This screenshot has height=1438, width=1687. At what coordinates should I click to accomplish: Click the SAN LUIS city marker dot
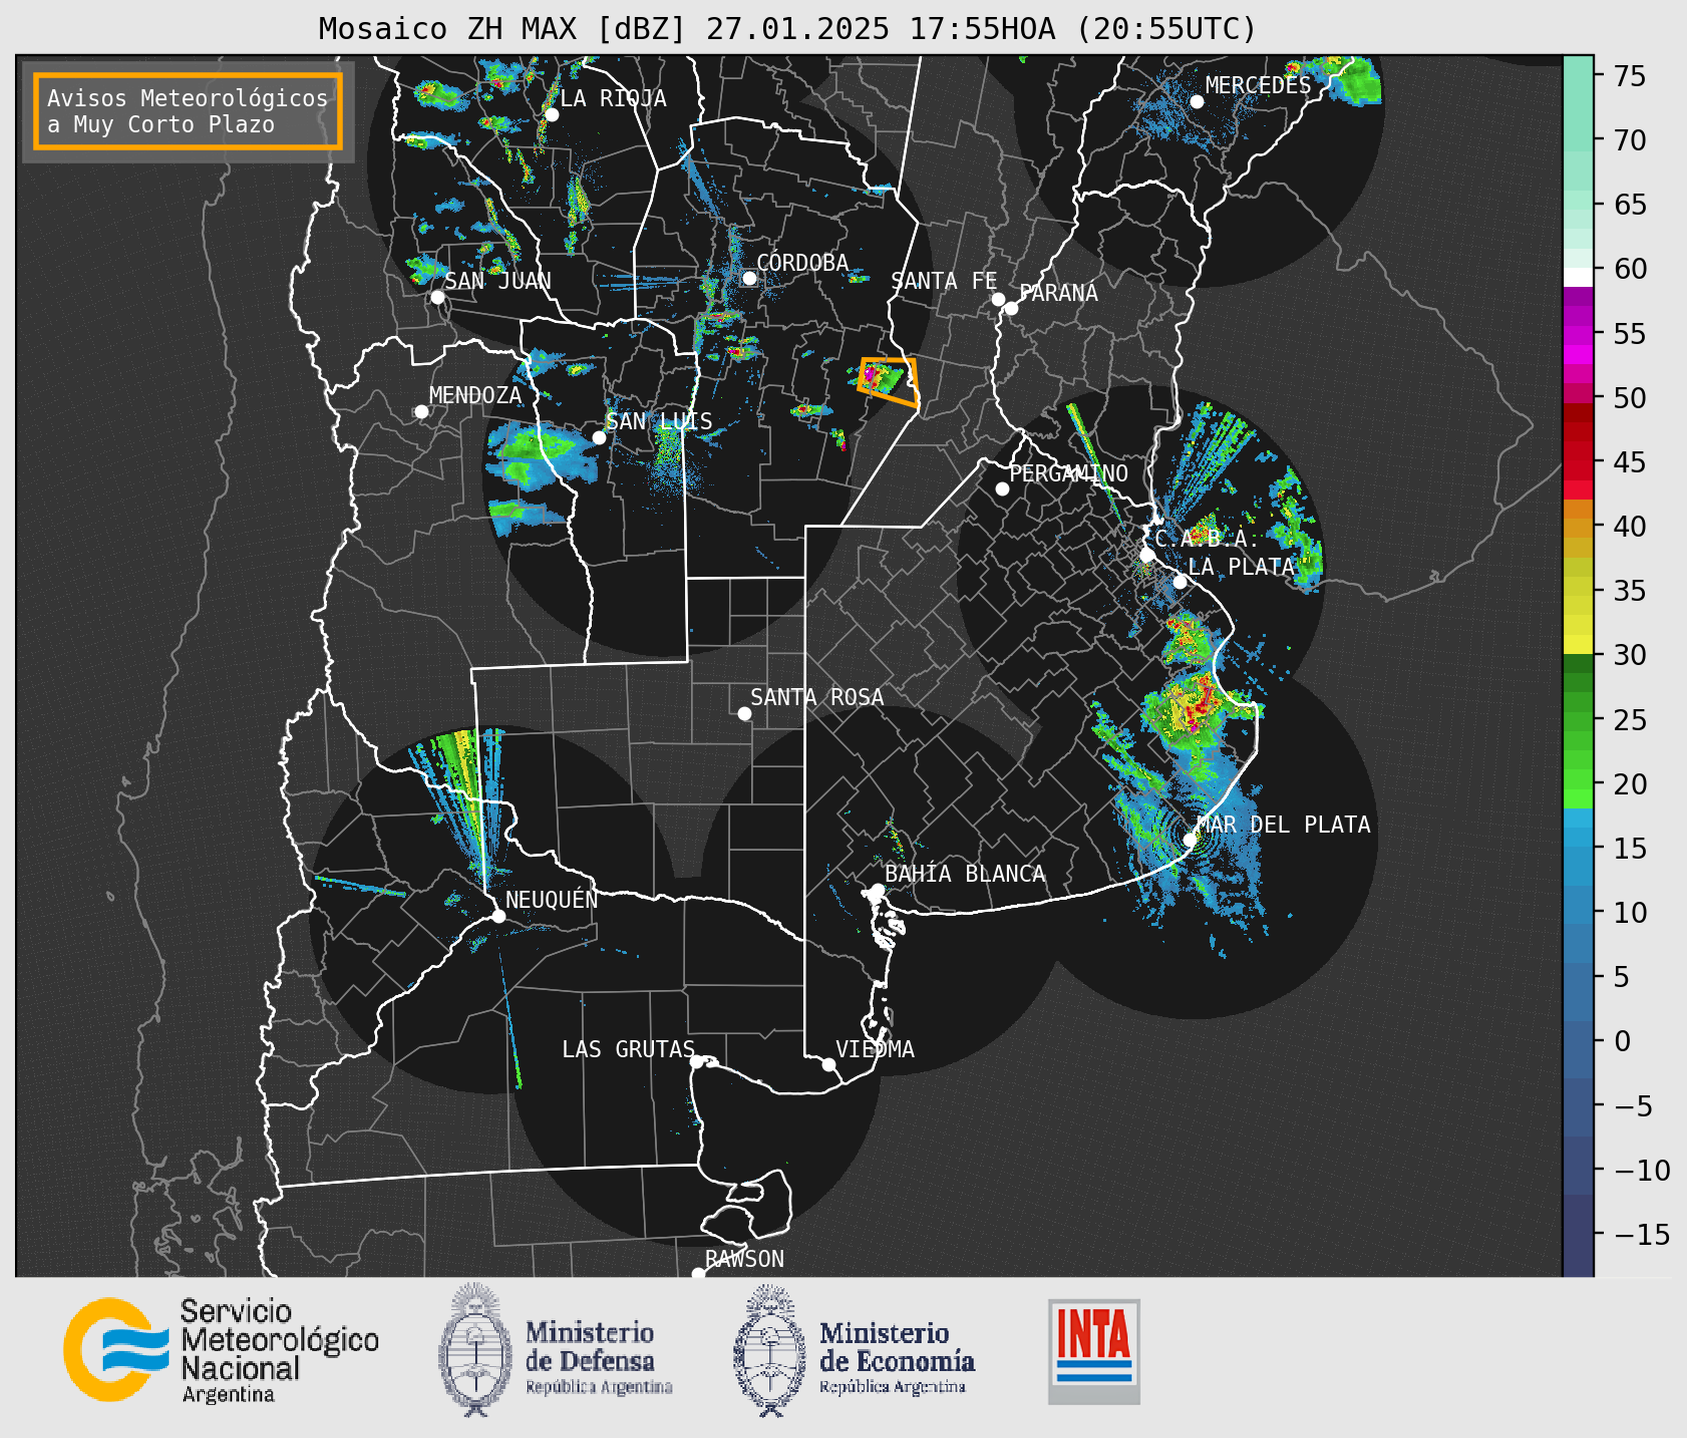click(x=599, y=437)
